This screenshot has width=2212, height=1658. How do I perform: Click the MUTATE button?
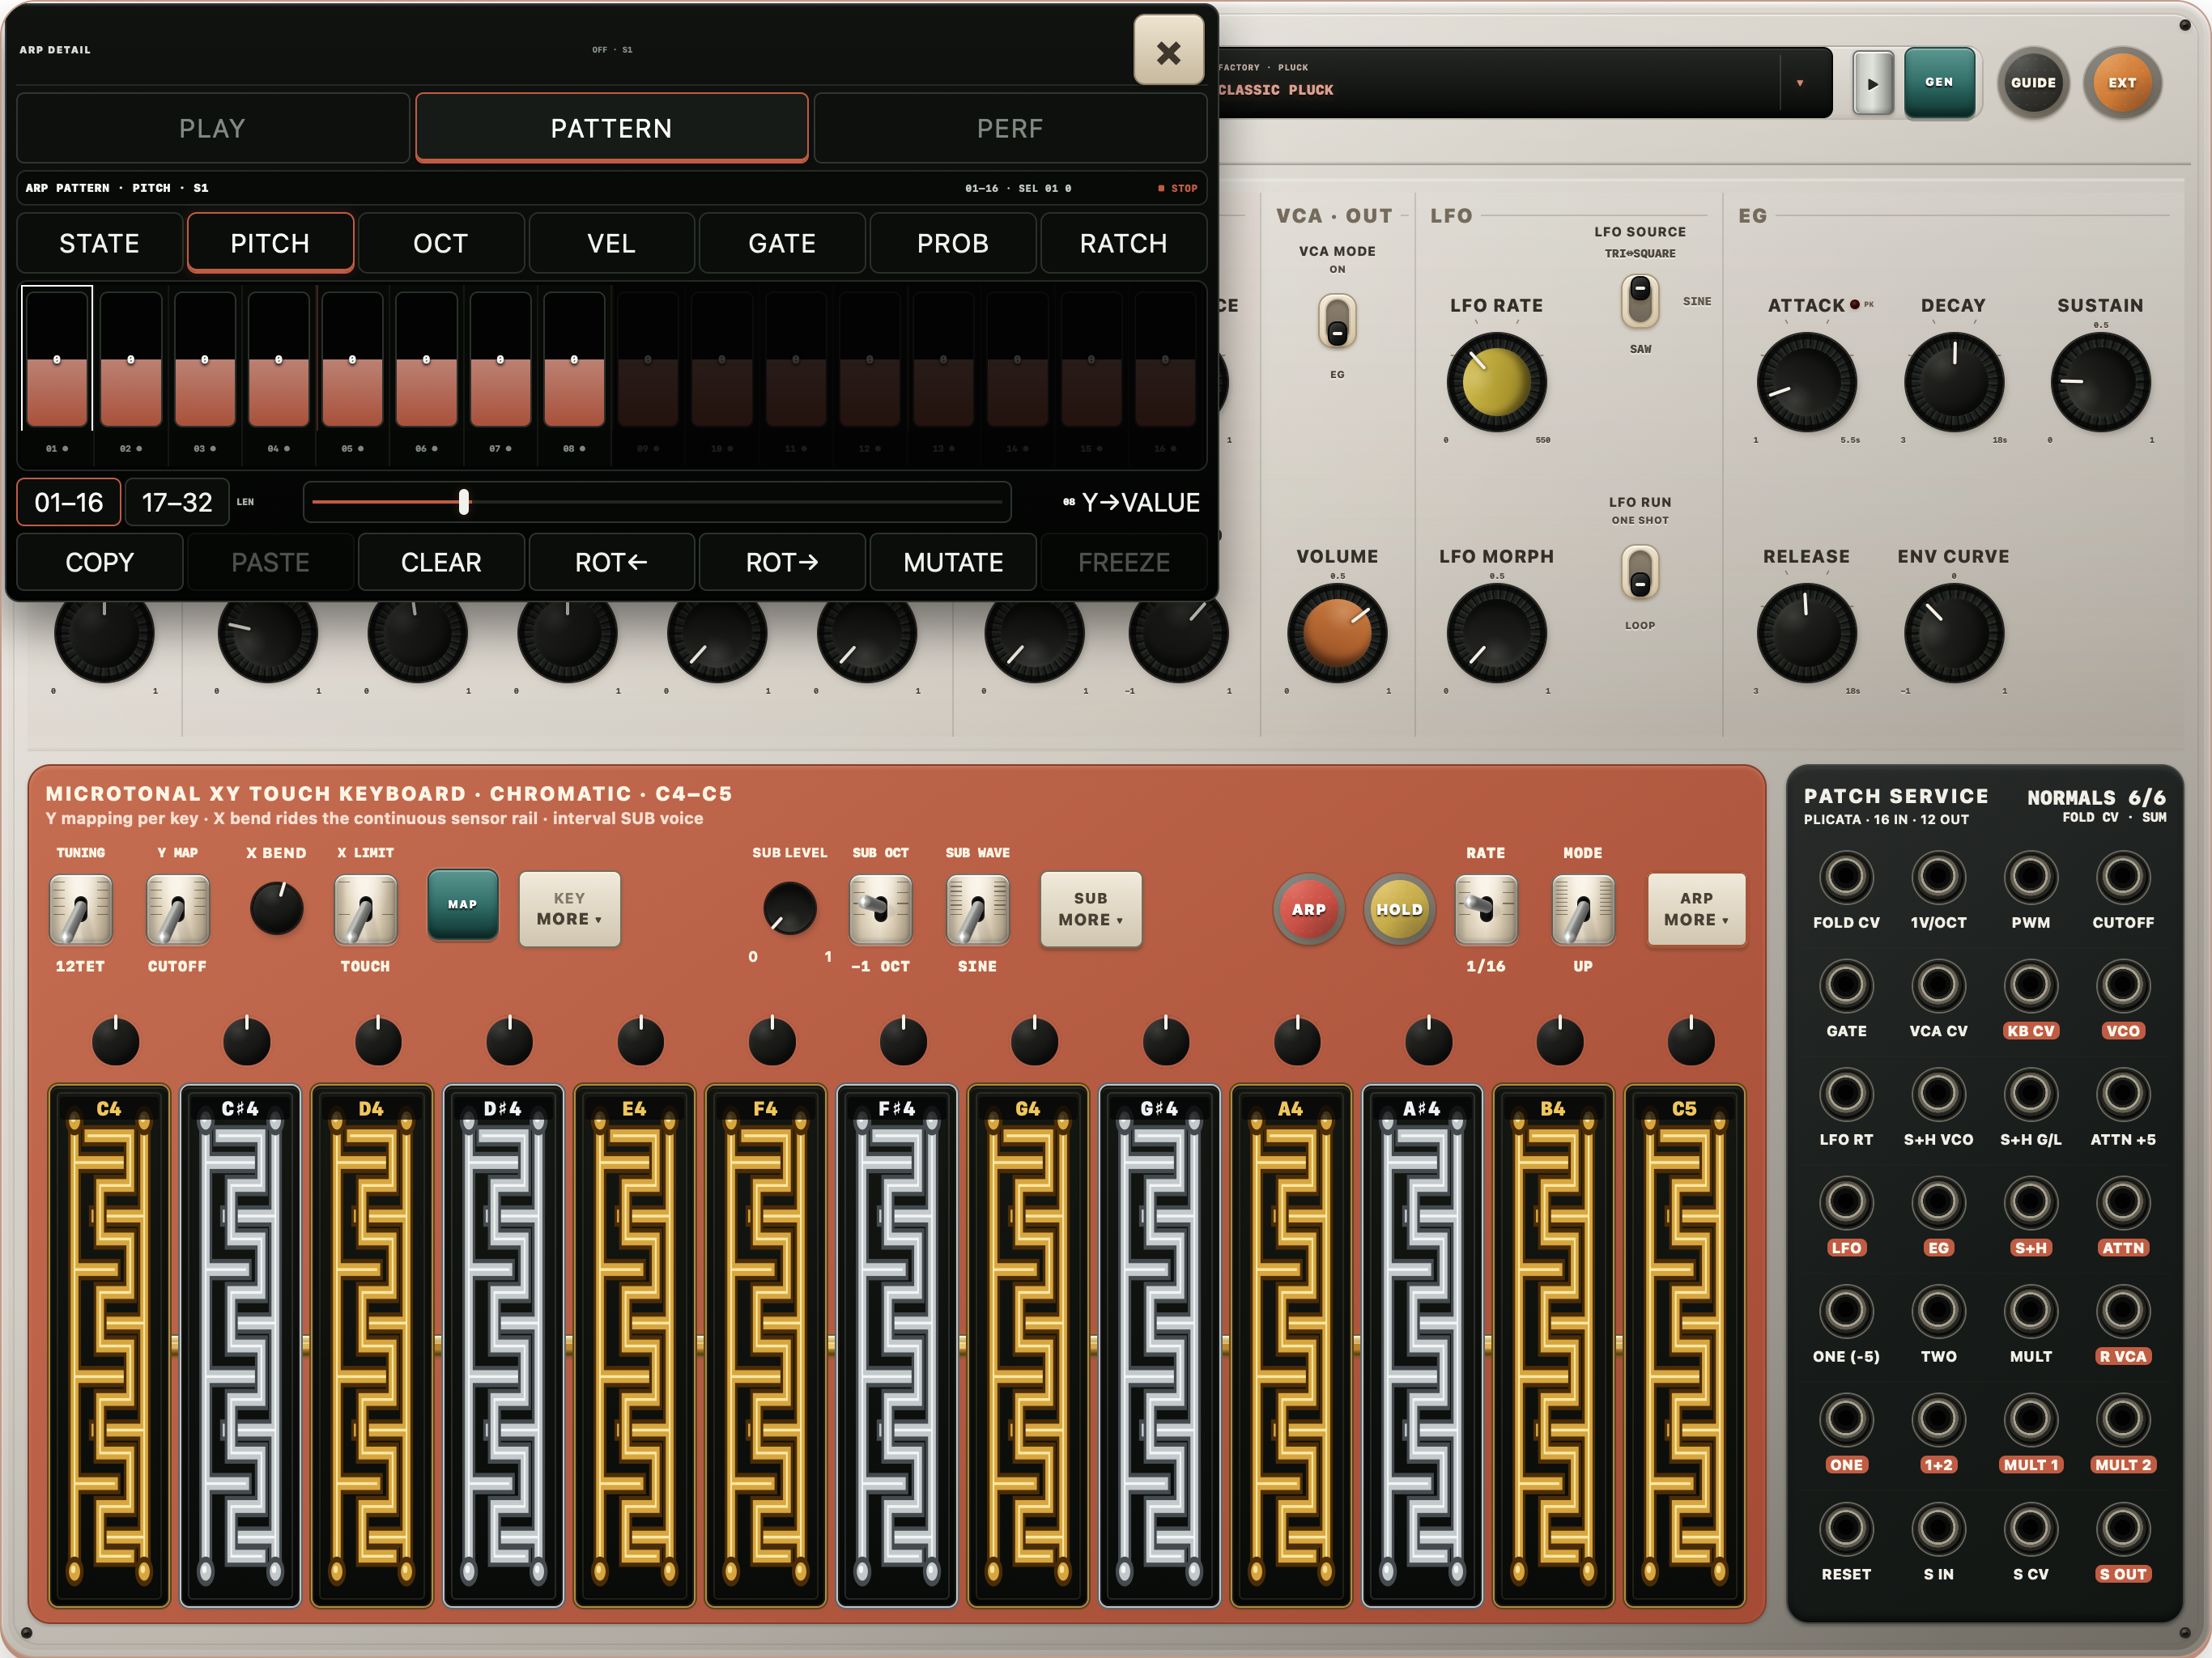pyautogui.click(x=953, y=562)
